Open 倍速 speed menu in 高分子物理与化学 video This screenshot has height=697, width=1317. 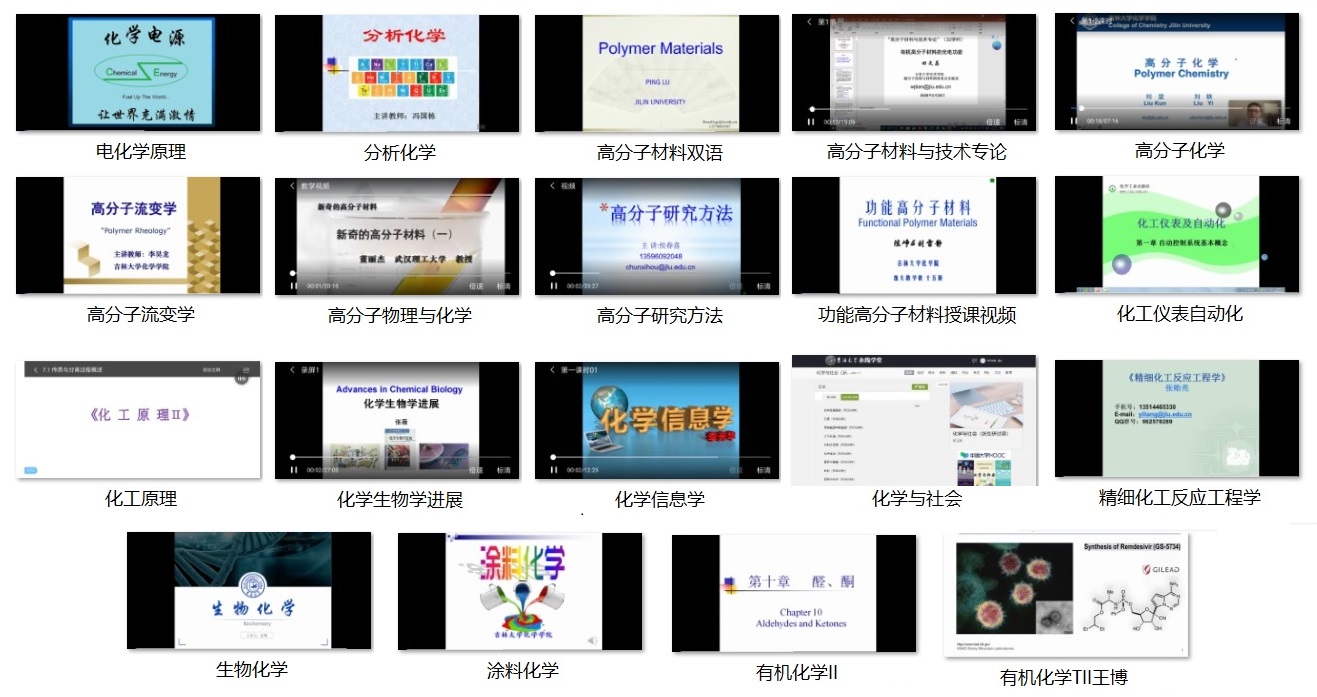[x=476, y=286]
